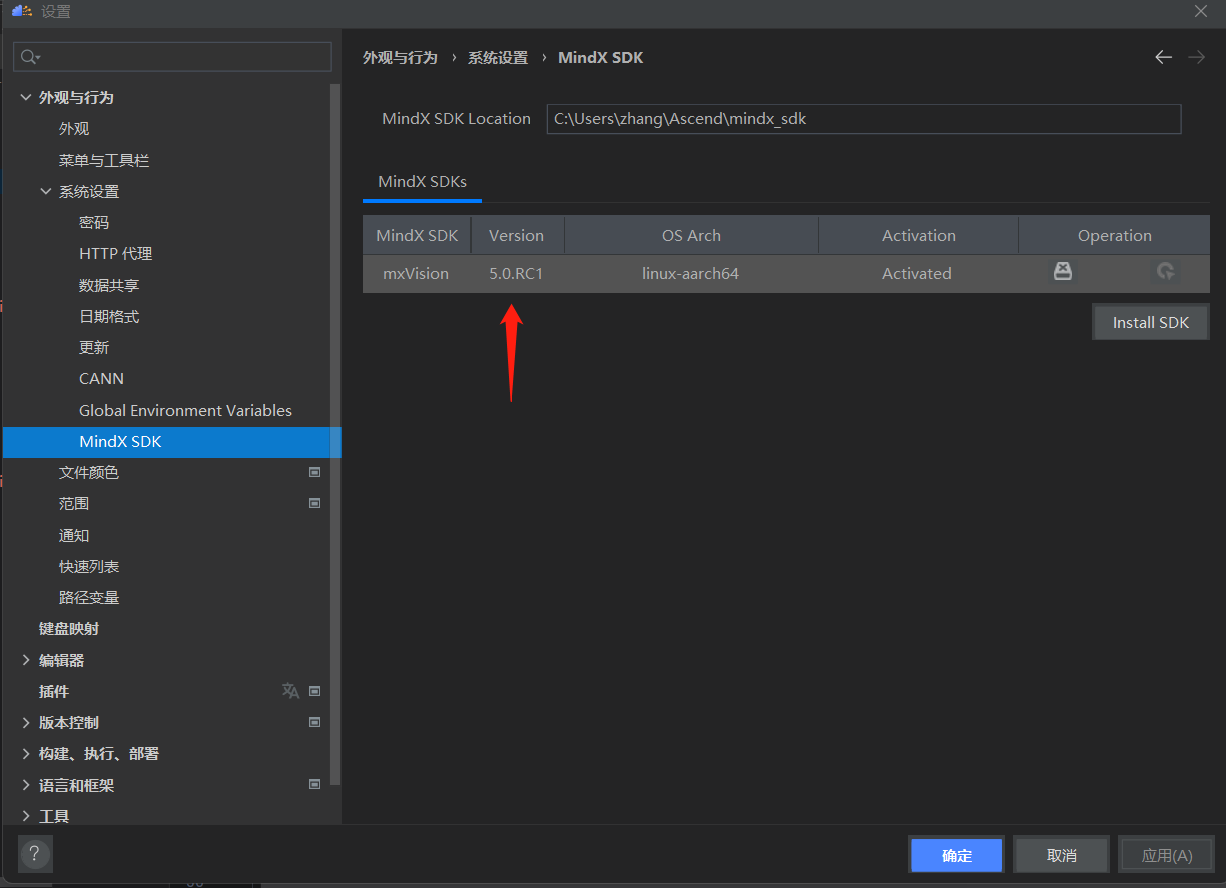Click the Install SDK button

point(1151,323)
